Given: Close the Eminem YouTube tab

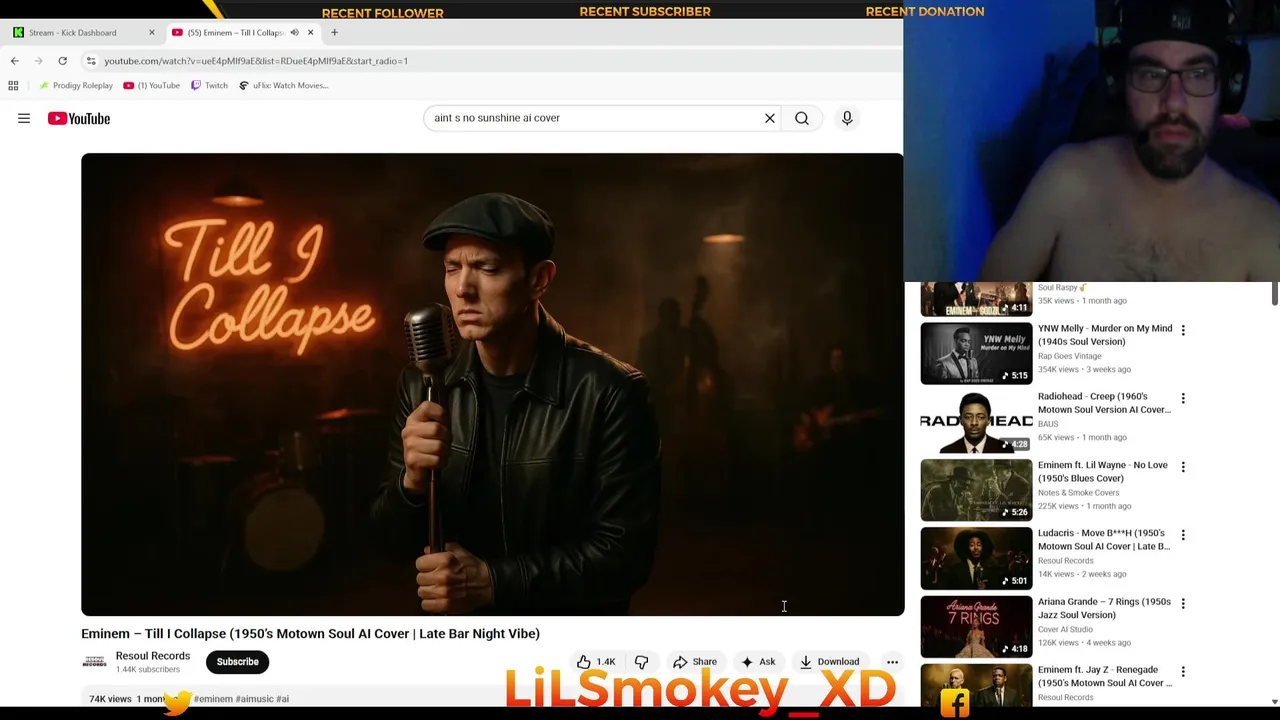Looking at the screenshot, I should (310, 32).
